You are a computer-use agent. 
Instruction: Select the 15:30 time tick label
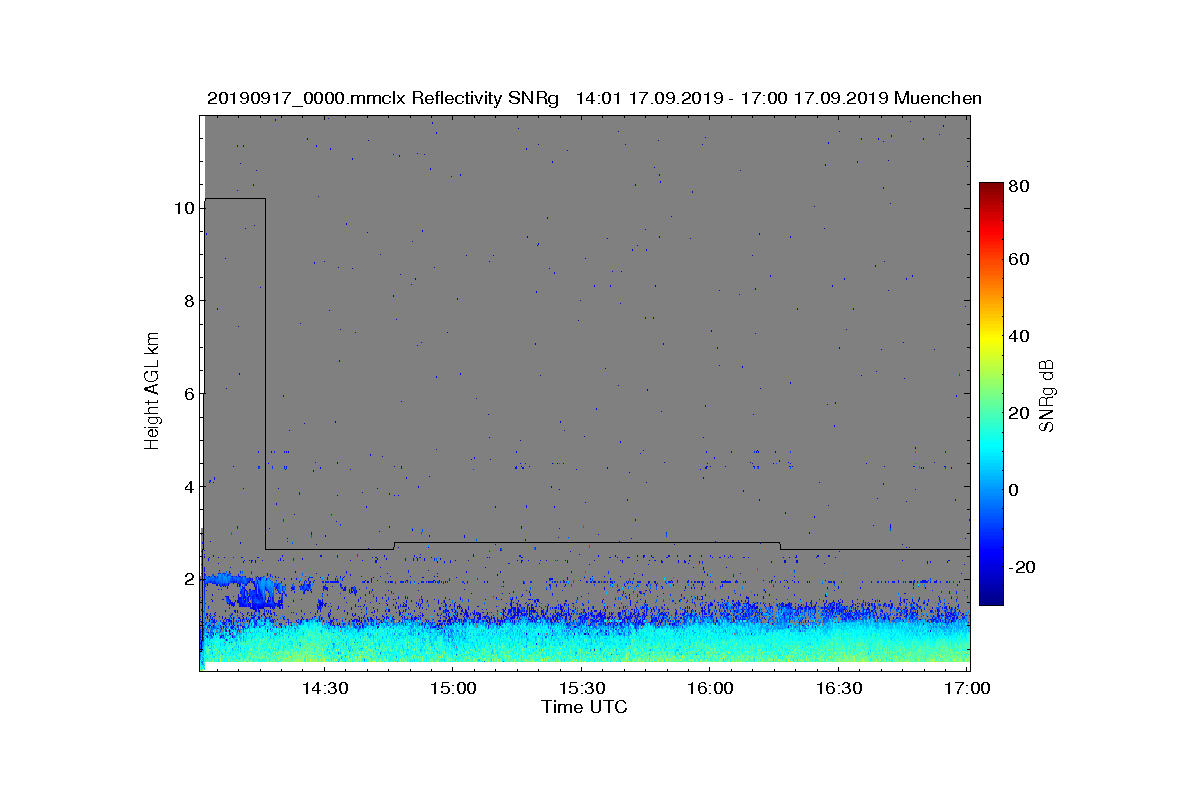pos(582,689)
